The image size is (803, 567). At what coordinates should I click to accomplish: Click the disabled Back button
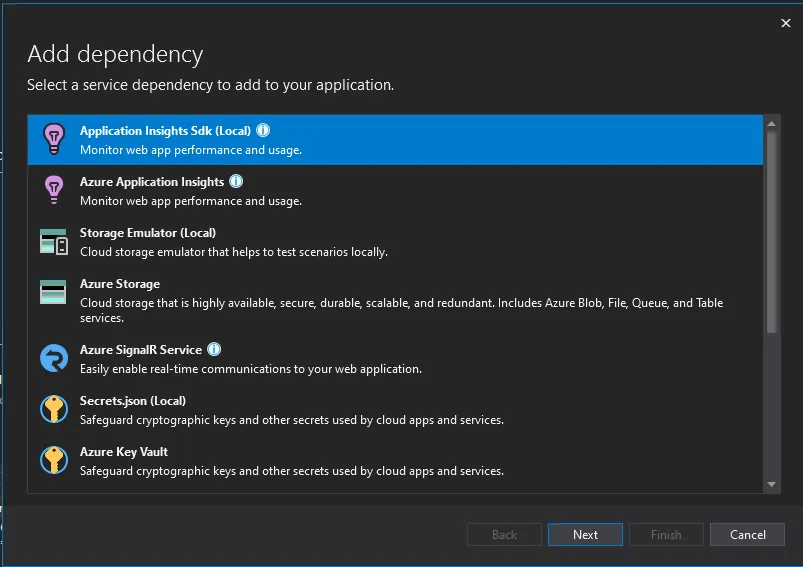504,535
